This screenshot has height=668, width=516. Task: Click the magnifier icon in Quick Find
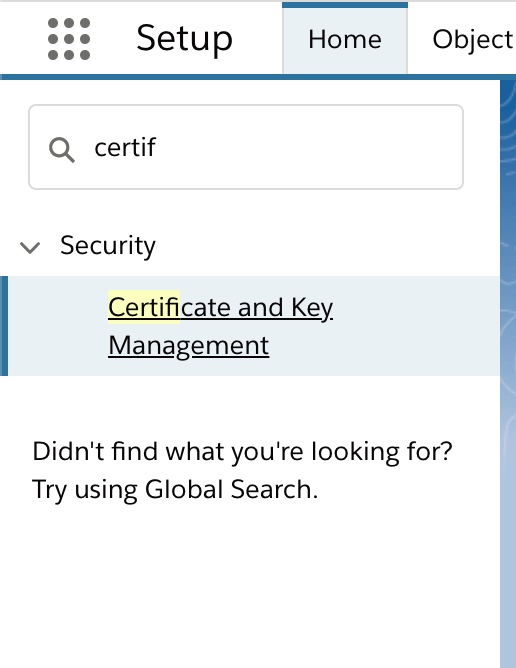point(62,150)
